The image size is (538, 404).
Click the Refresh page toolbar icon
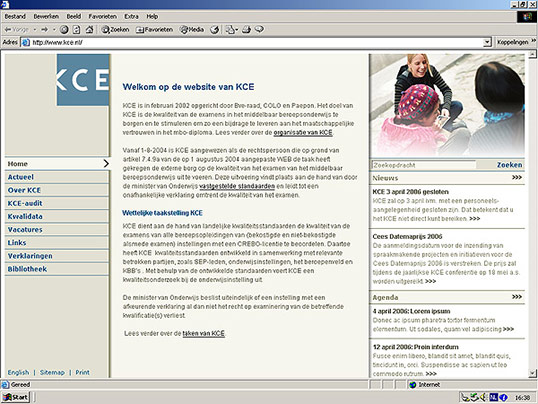click(77, 30)
